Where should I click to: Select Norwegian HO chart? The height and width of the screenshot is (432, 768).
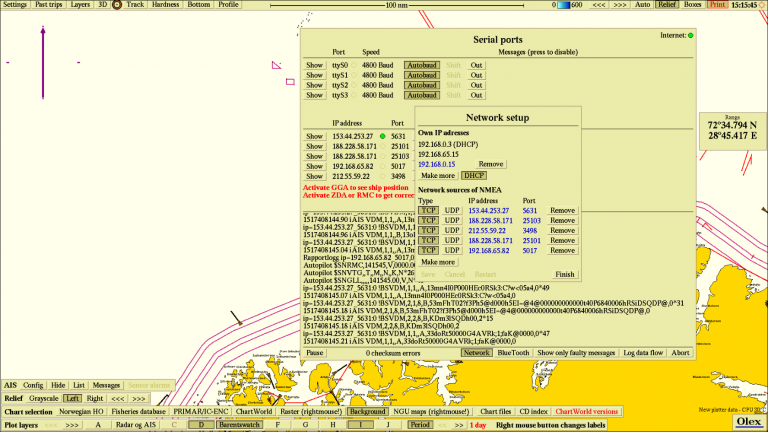tap(81, 412)
